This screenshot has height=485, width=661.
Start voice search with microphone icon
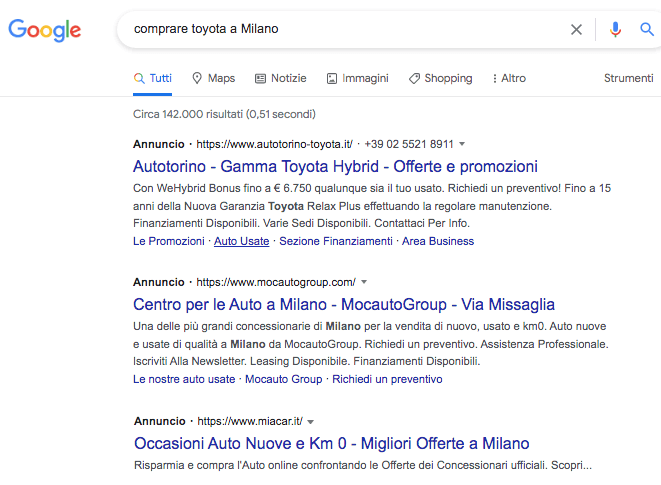coord(615,30)
